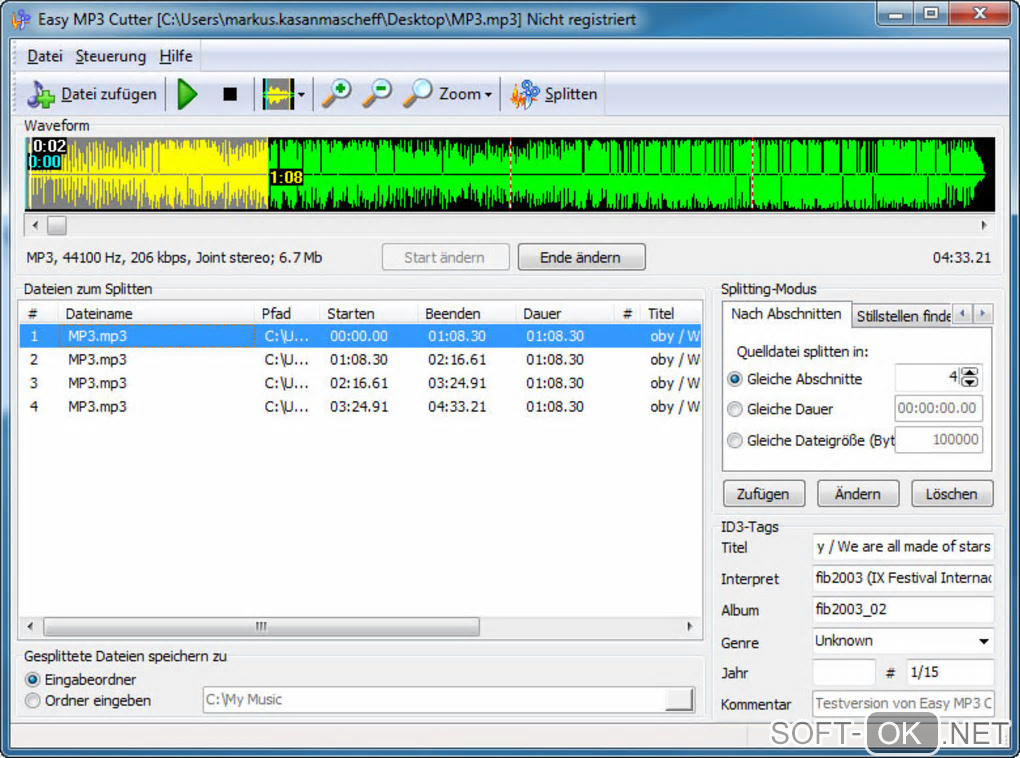Screen dimensions: 1020x758
Task: Start playback with the green play button
Action: [x=187, y=94]
